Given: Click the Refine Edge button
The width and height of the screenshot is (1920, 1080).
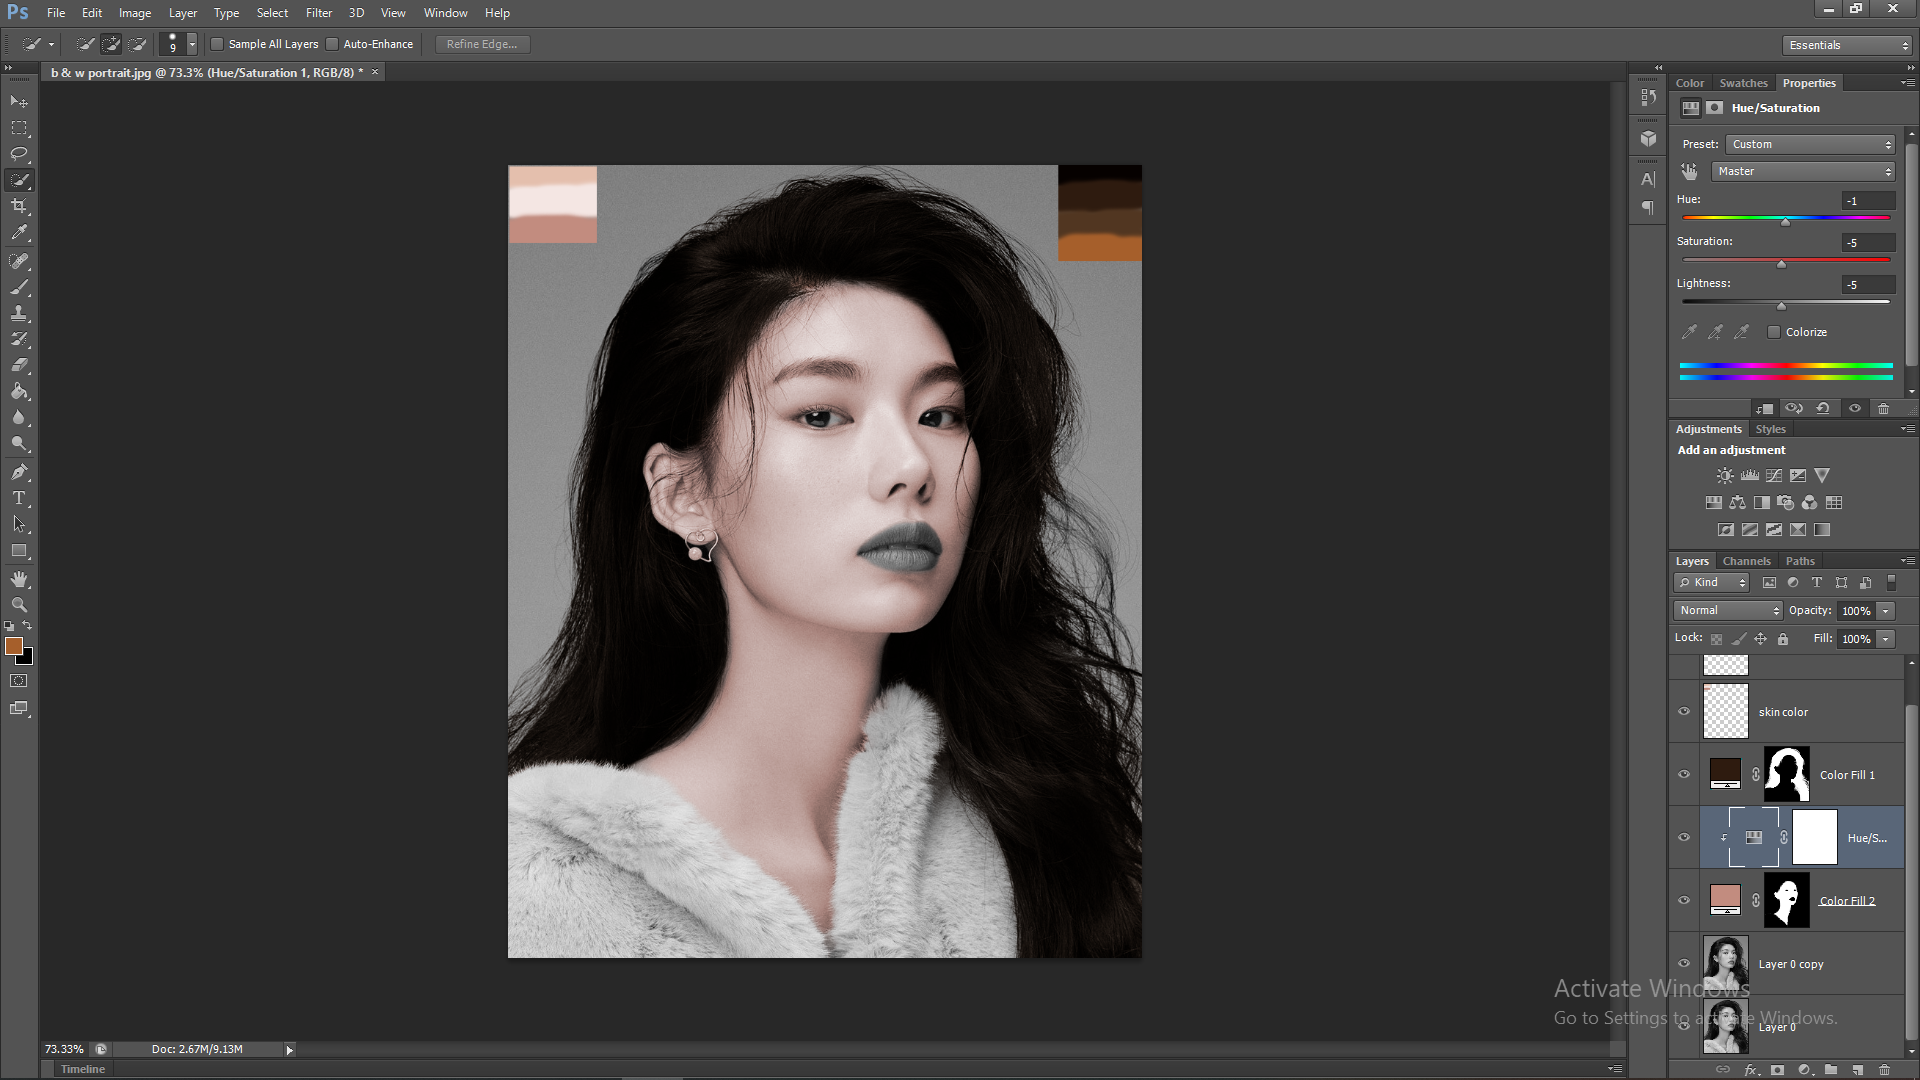Looking at the screenshot, I should tap(482, 44).
